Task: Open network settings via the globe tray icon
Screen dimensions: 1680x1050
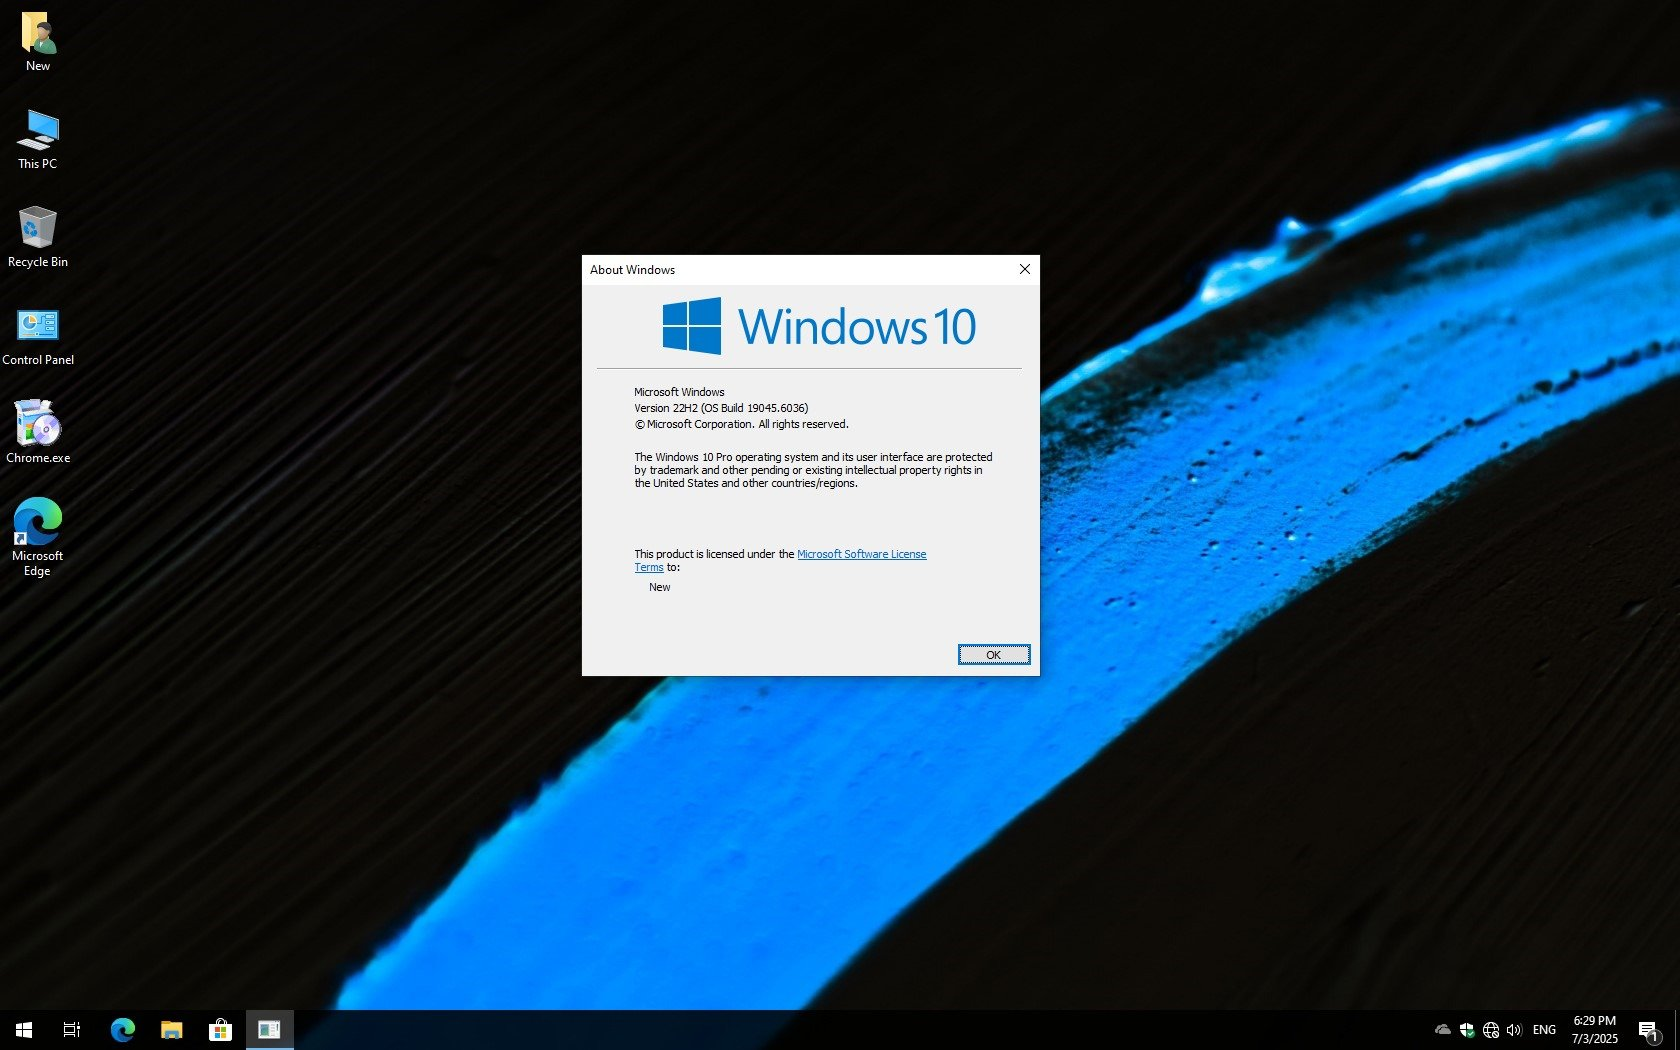Action: [1489, 1029]
